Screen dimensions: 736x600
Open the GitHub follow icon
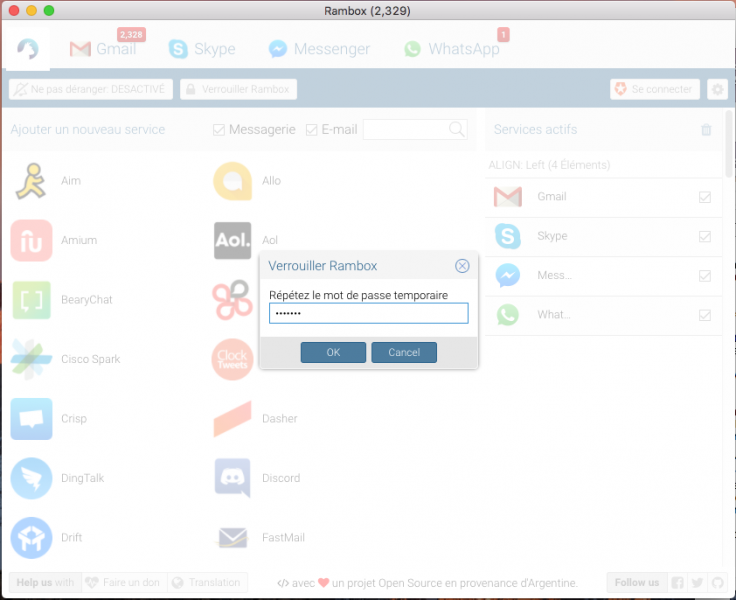[717, 583]
